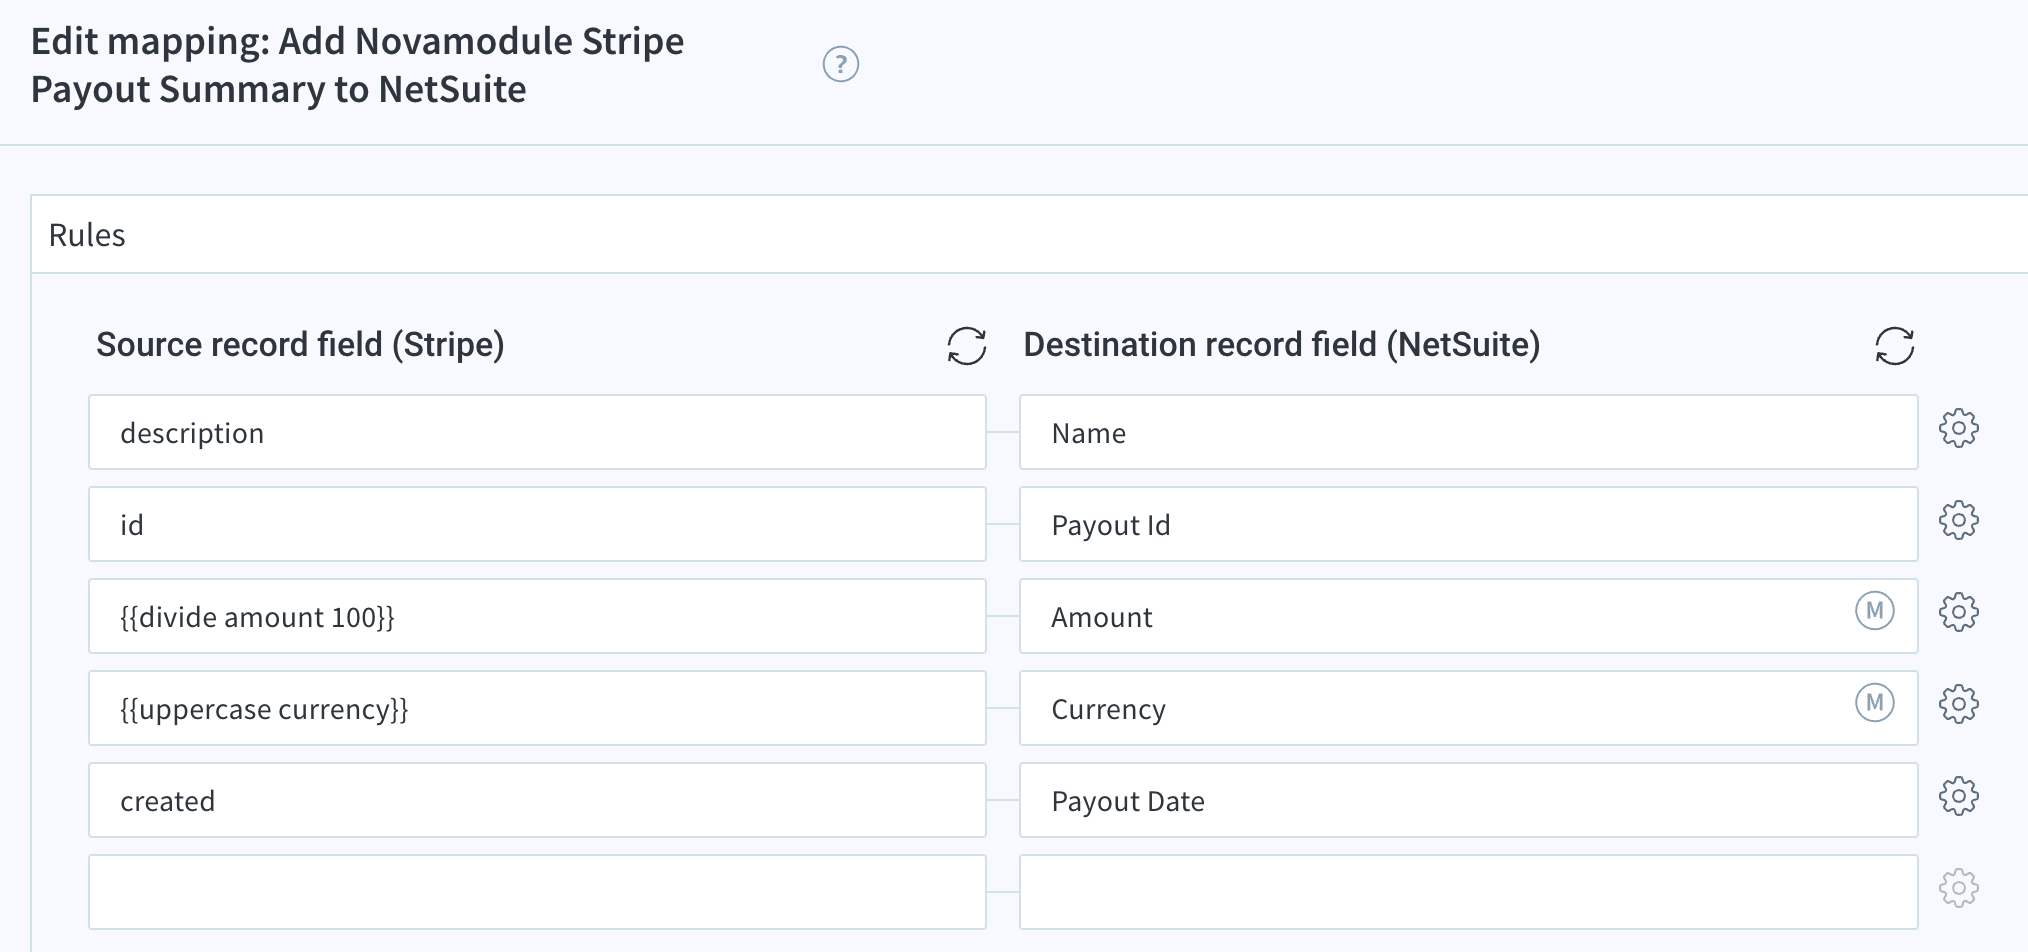Open settings gear for the Payout Id mapping
Viewport: 2028px width, 952px height.
[x=1959, y=520]
